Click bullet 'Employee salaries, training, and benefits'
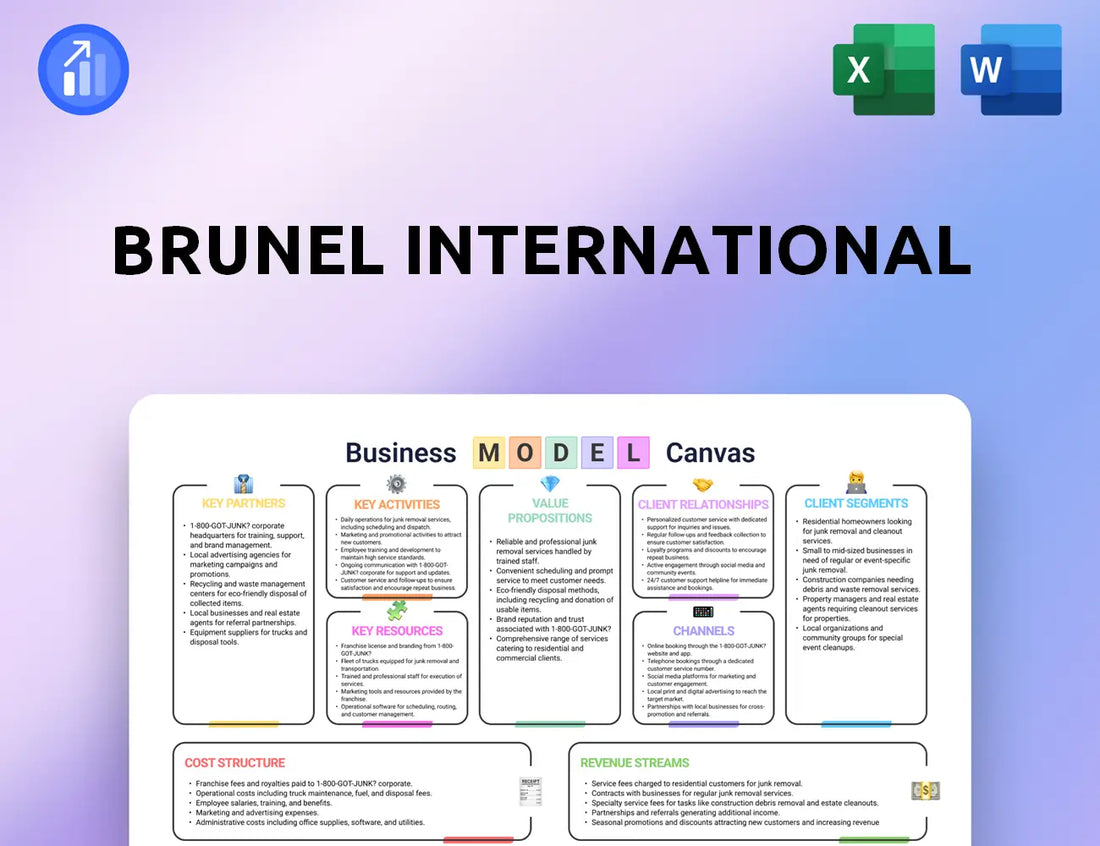Image resolution: width=1100 pixels, height=846 pixels. click(x=262, y=803)
